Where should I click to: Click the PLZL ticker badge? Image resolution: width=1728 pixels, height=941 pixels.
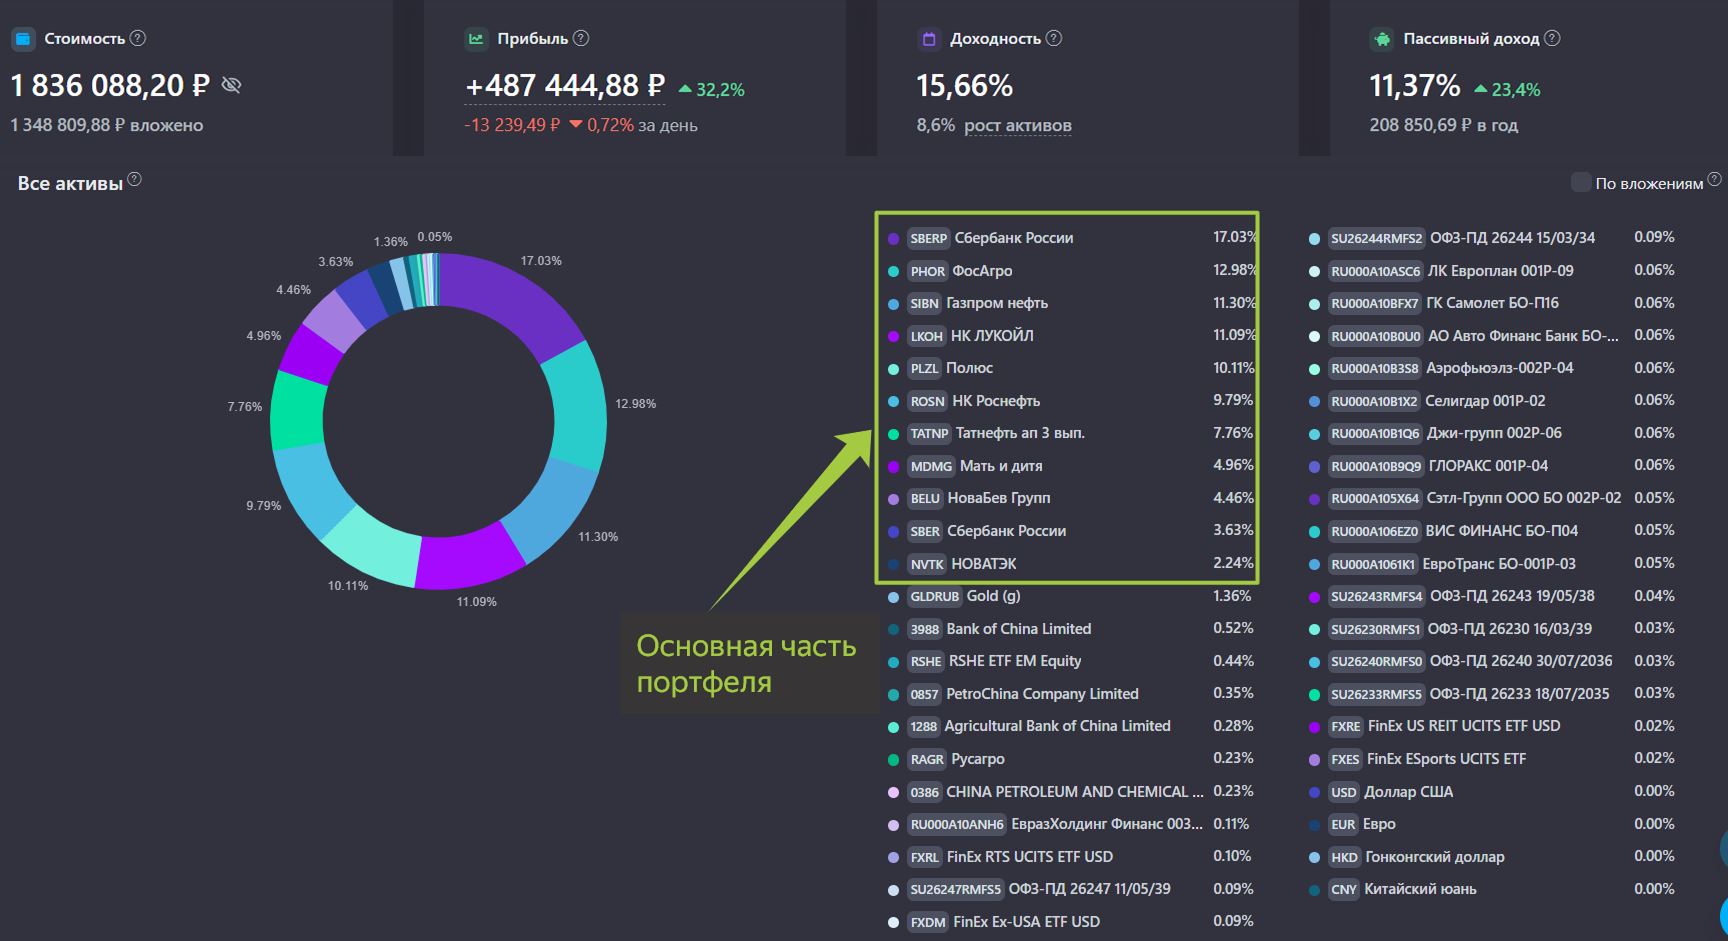pos(924,368)
